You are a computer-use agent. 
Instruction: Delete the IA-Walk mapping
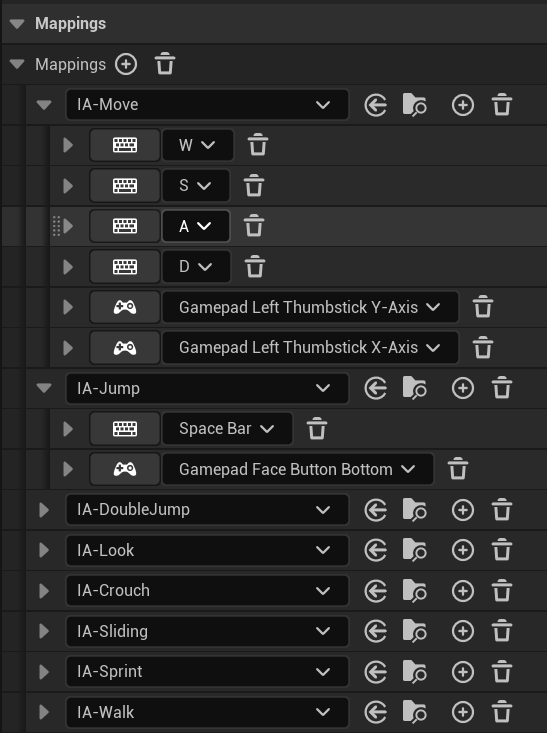point(502,712)
